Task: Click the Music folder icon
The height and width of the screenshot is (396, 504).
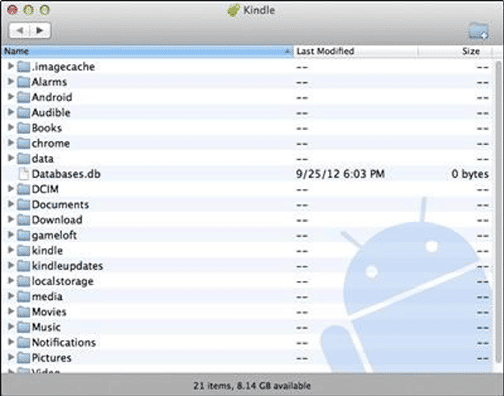Action: pos(24,327)
